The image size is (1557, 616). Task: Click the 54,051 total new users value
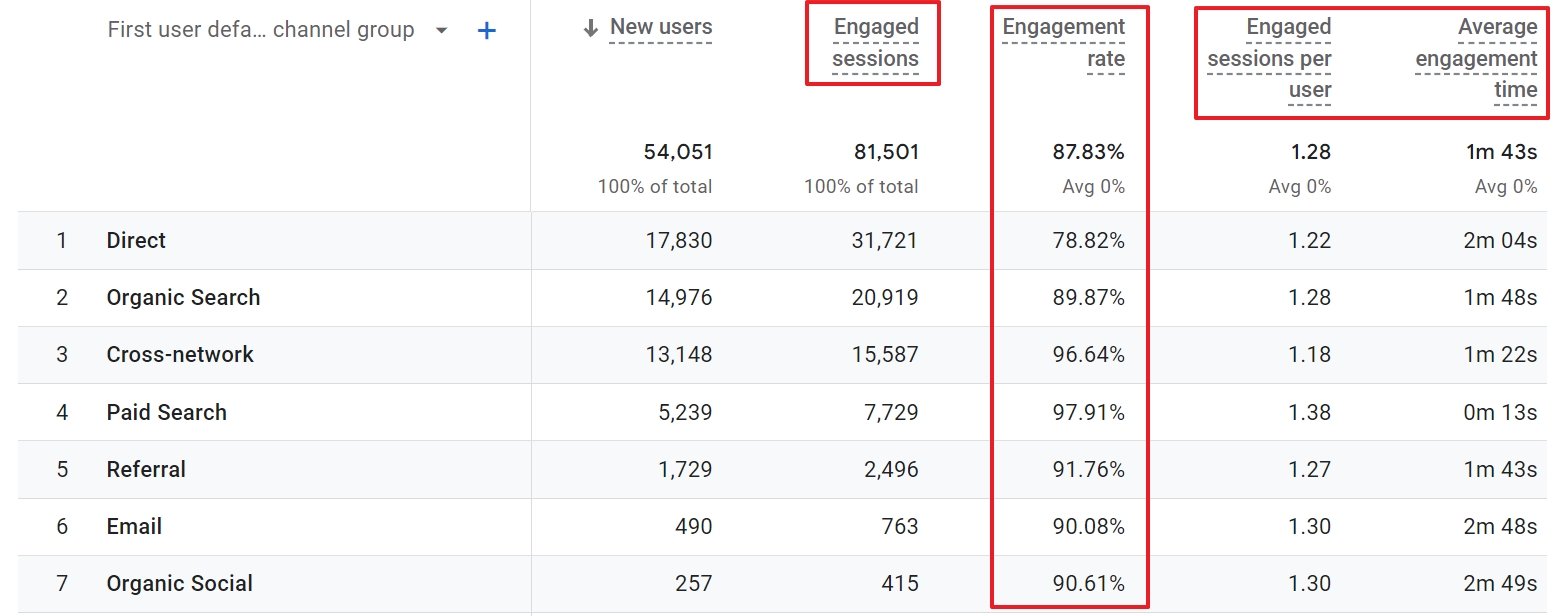click(x=676, y=151)
